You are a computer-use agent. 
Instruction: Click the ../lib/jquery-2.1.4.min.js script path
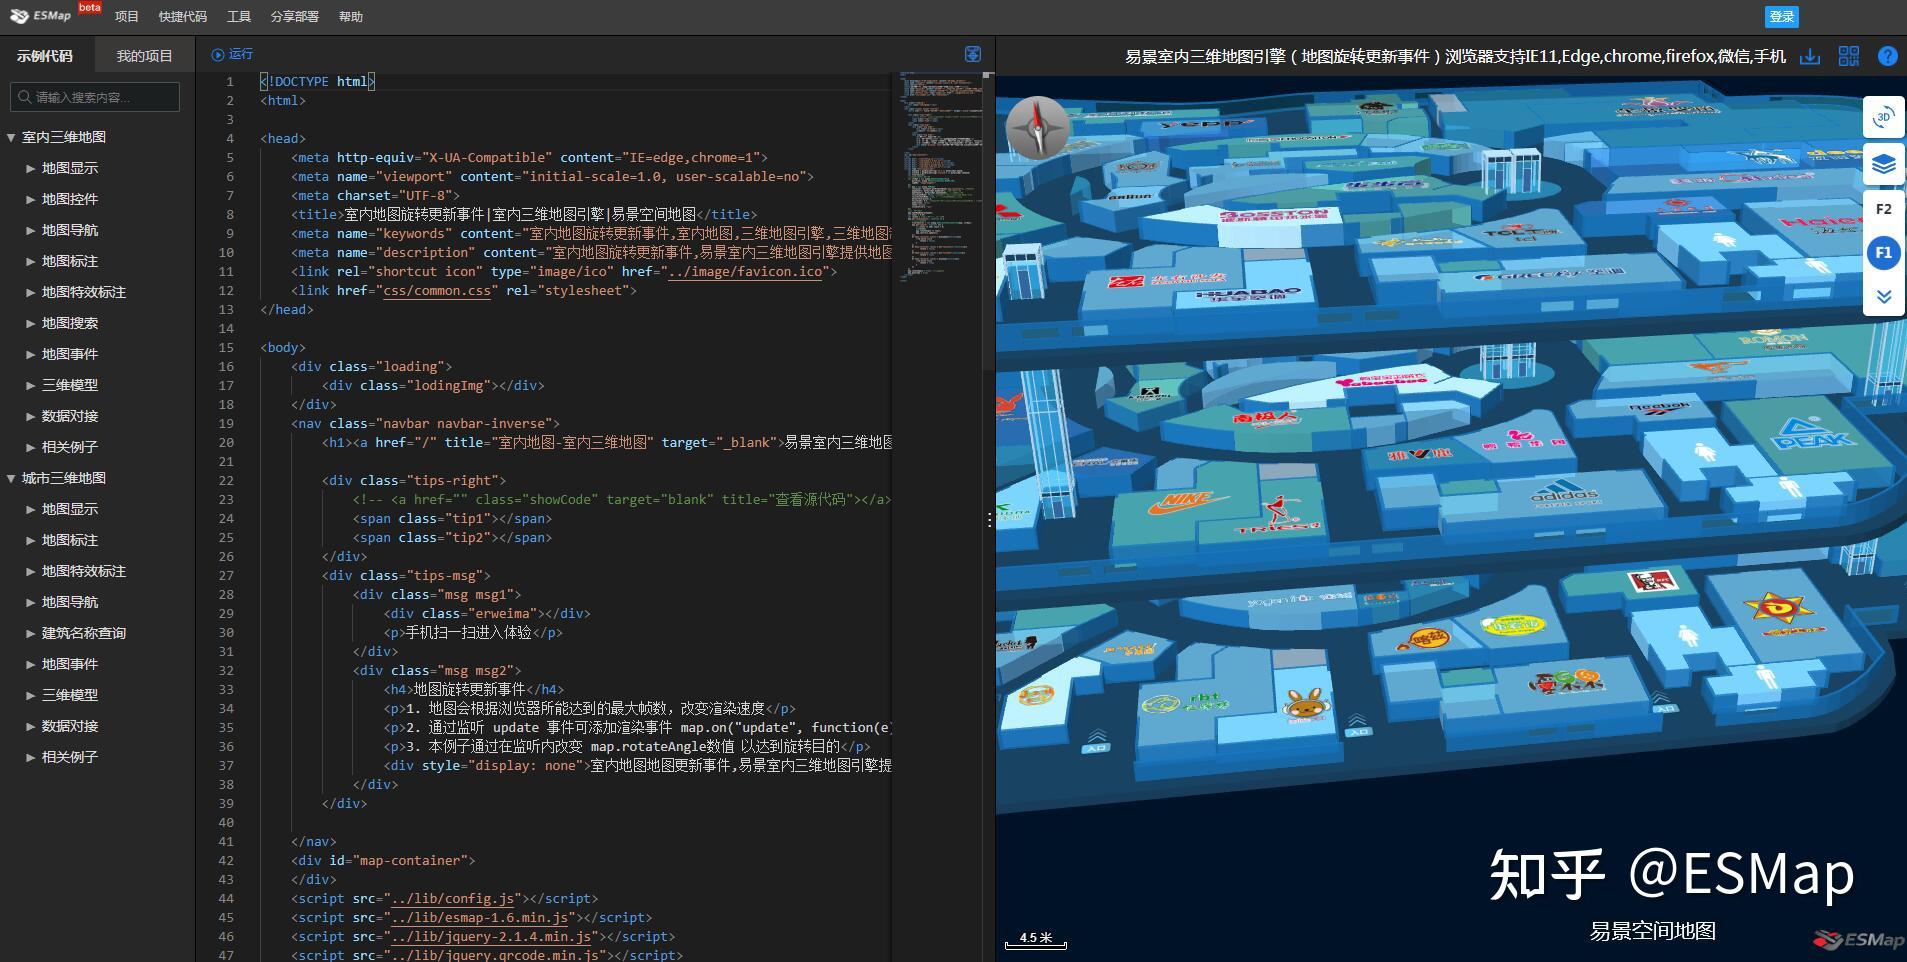click(x=490, y=937)
